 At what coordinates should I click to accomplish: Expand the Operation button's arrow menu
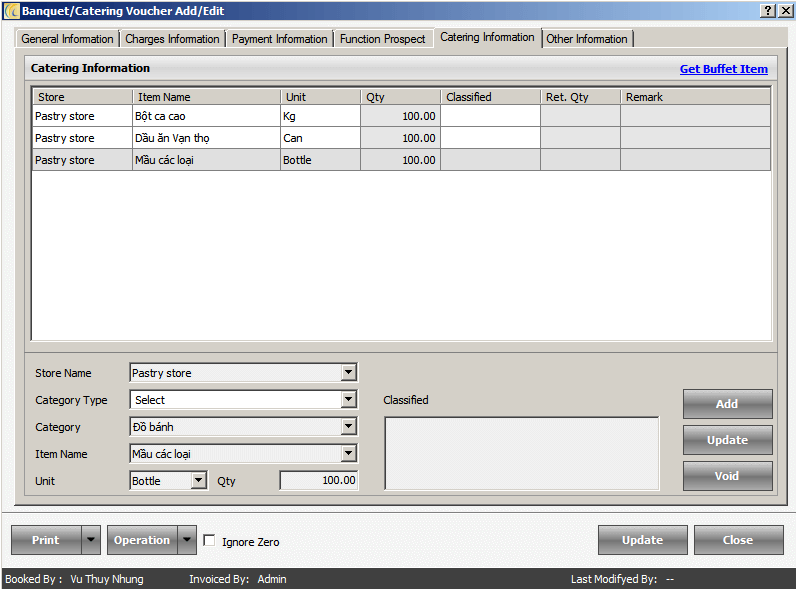click(187, 540)
